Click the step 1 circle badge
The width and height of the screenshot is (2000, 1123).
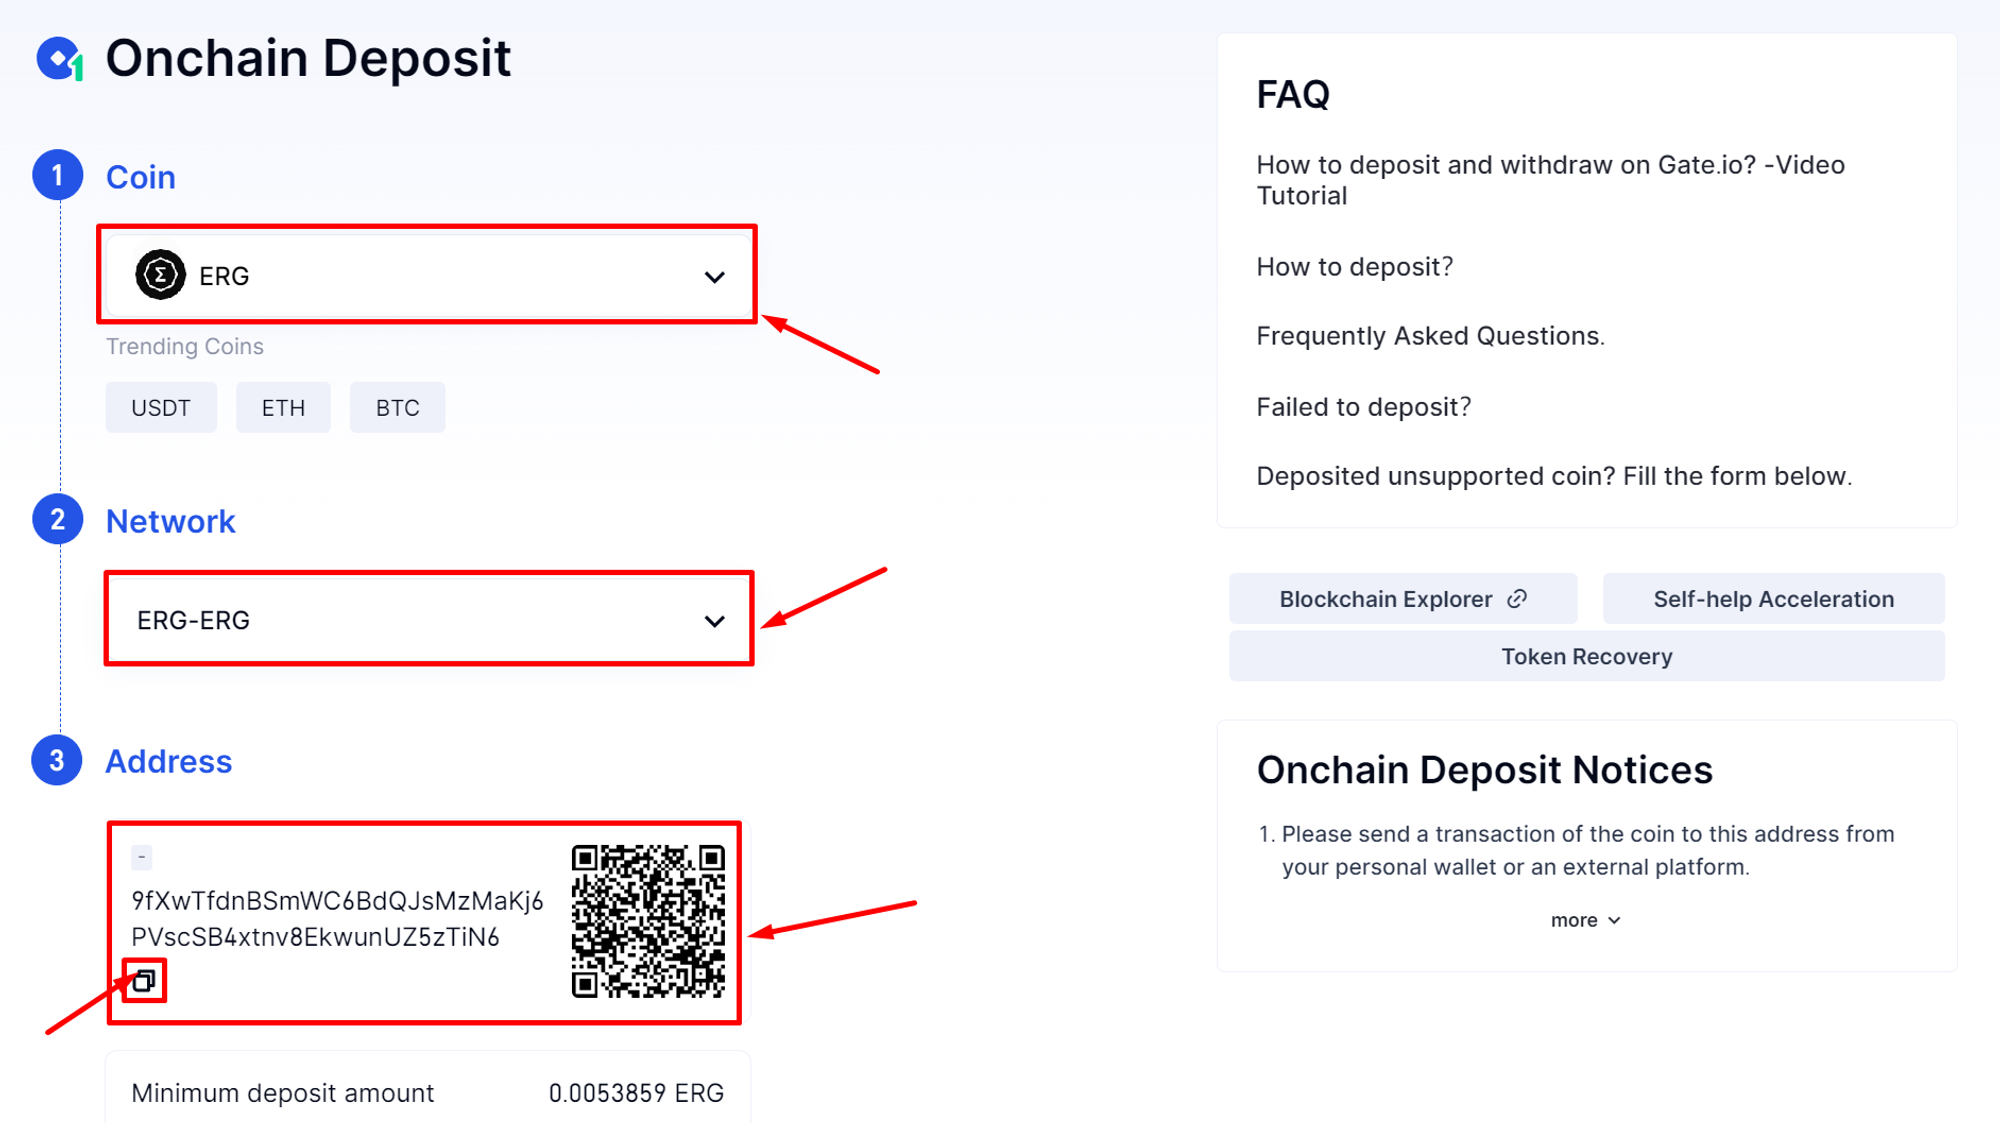click(x=58, y=175)
